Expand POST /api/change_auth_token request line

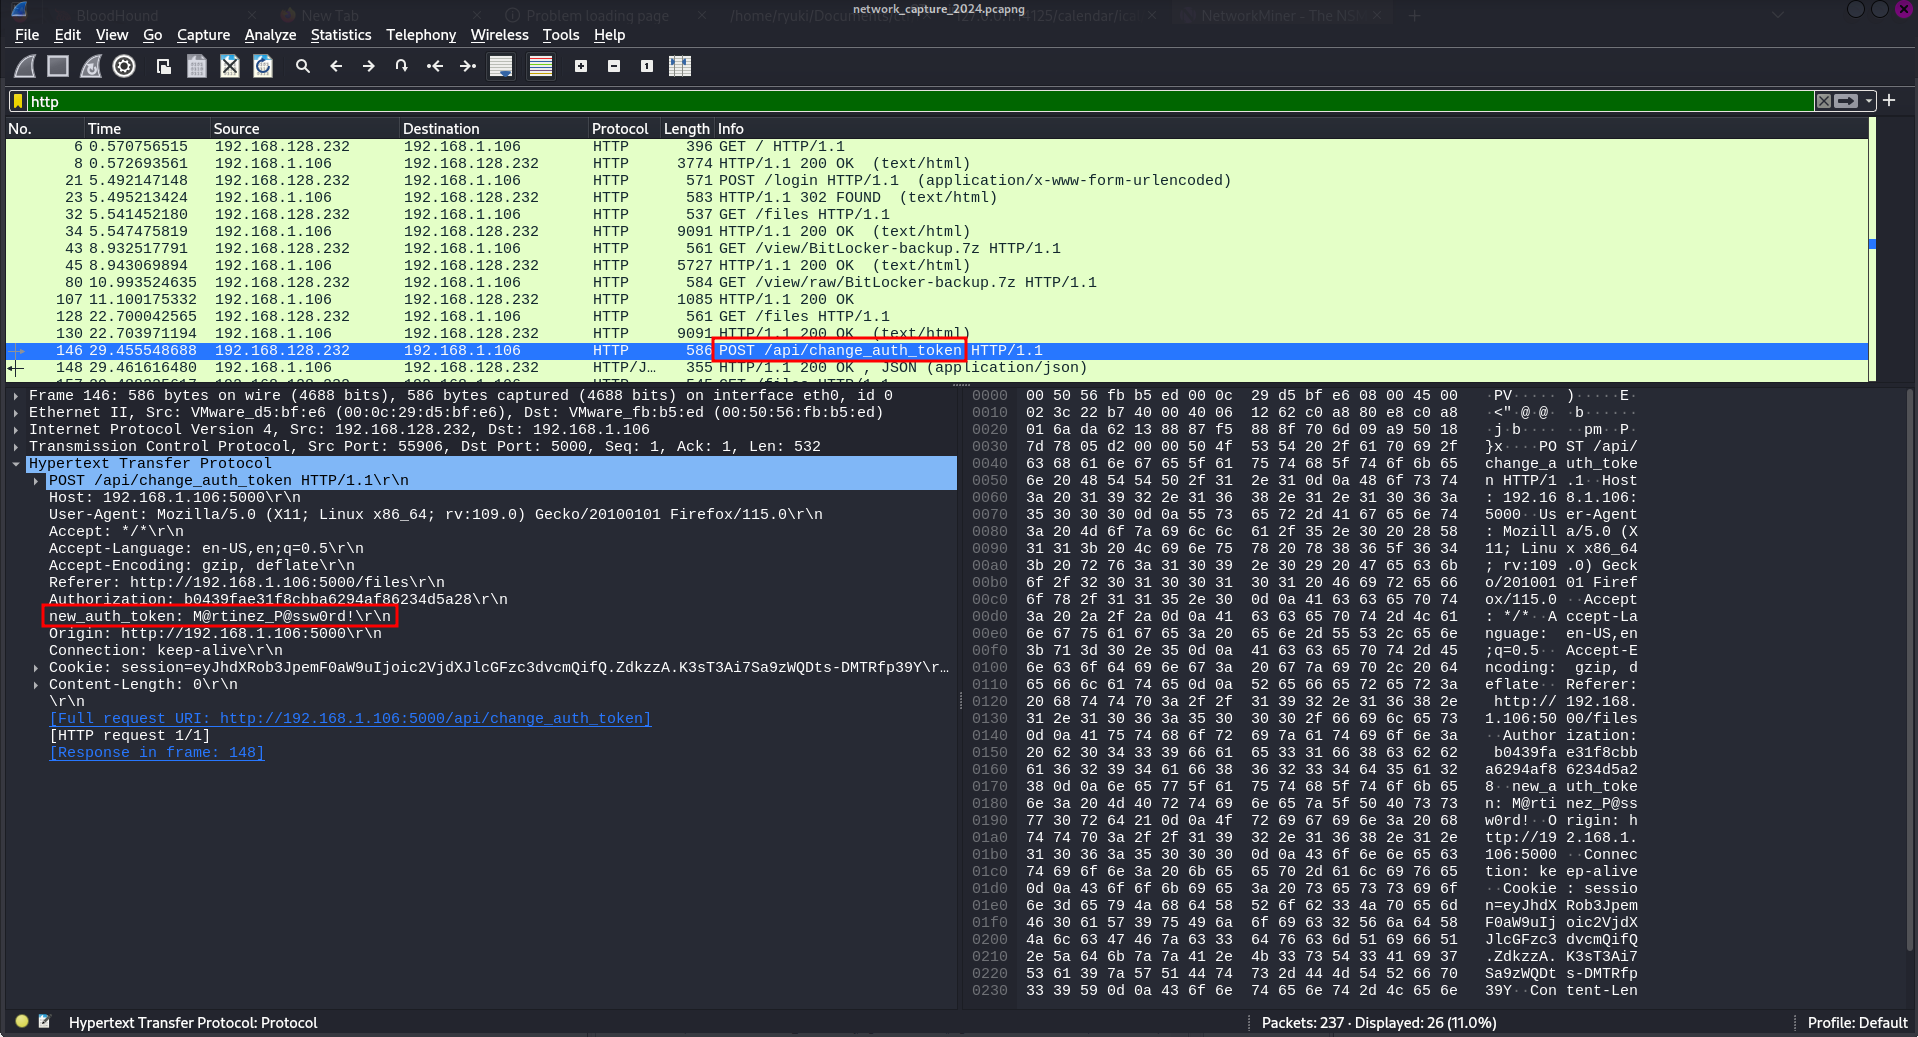point(36,481)
